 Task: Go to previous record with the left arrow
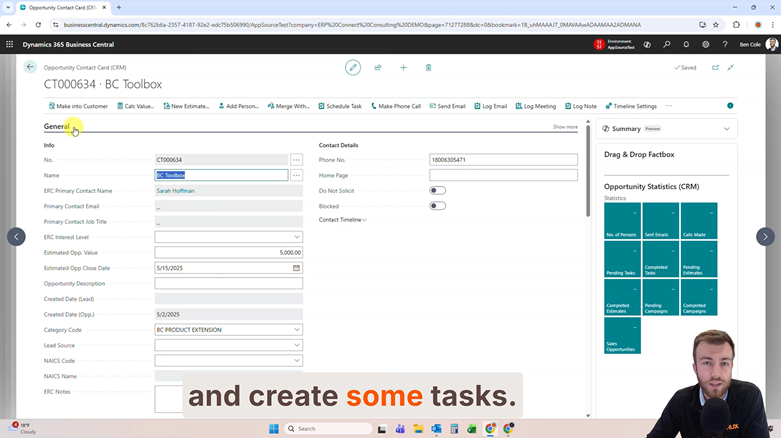coord(16,237)
